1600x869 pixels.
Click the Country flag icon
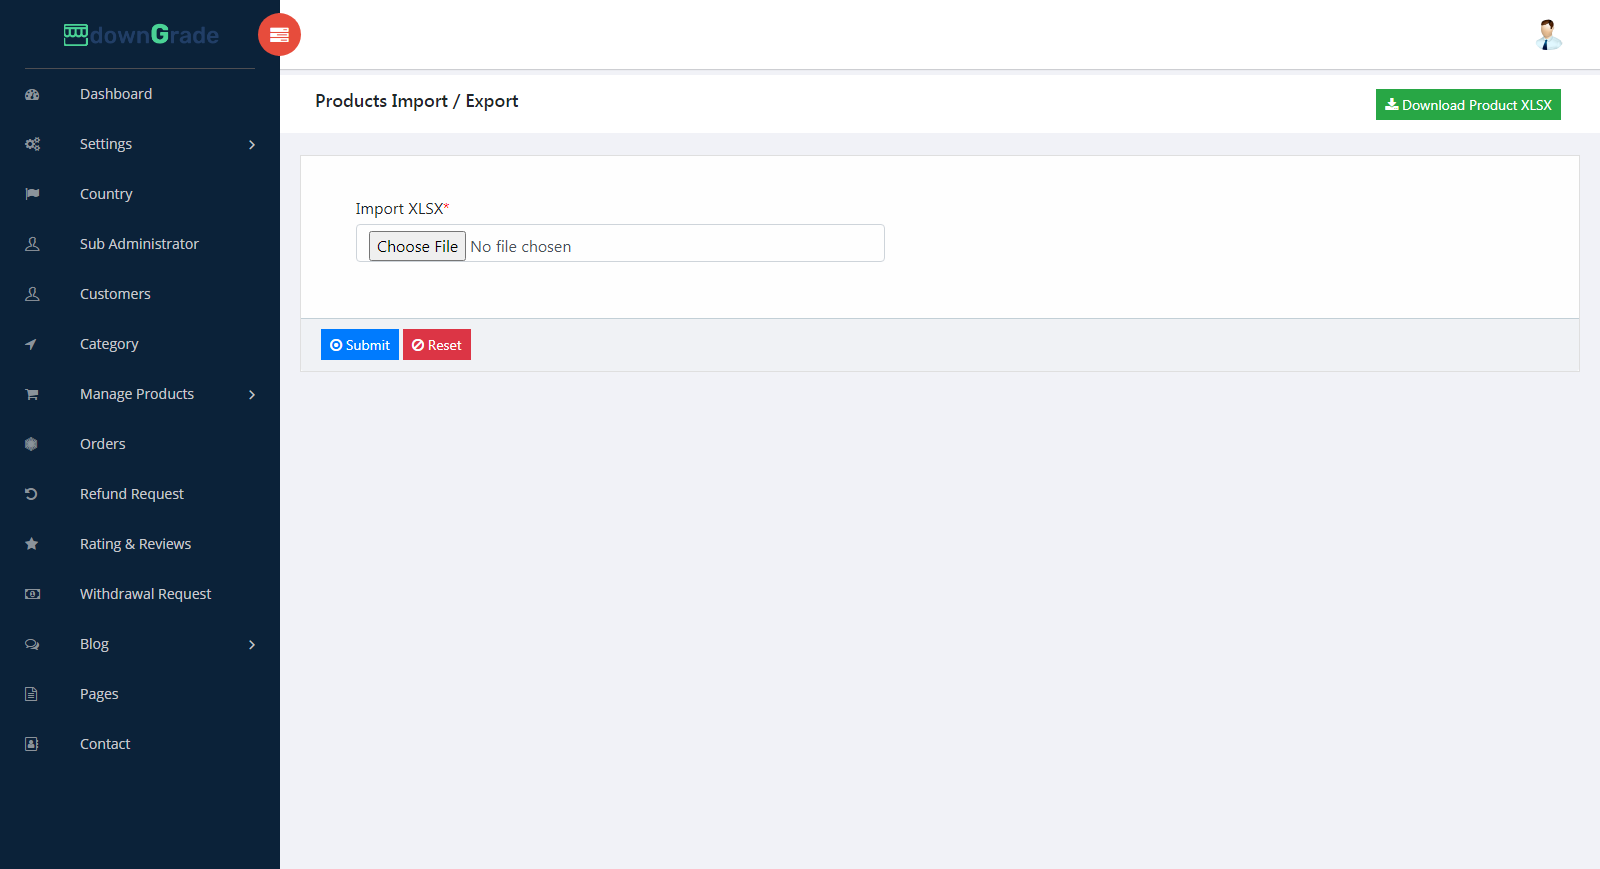[32, 194]
